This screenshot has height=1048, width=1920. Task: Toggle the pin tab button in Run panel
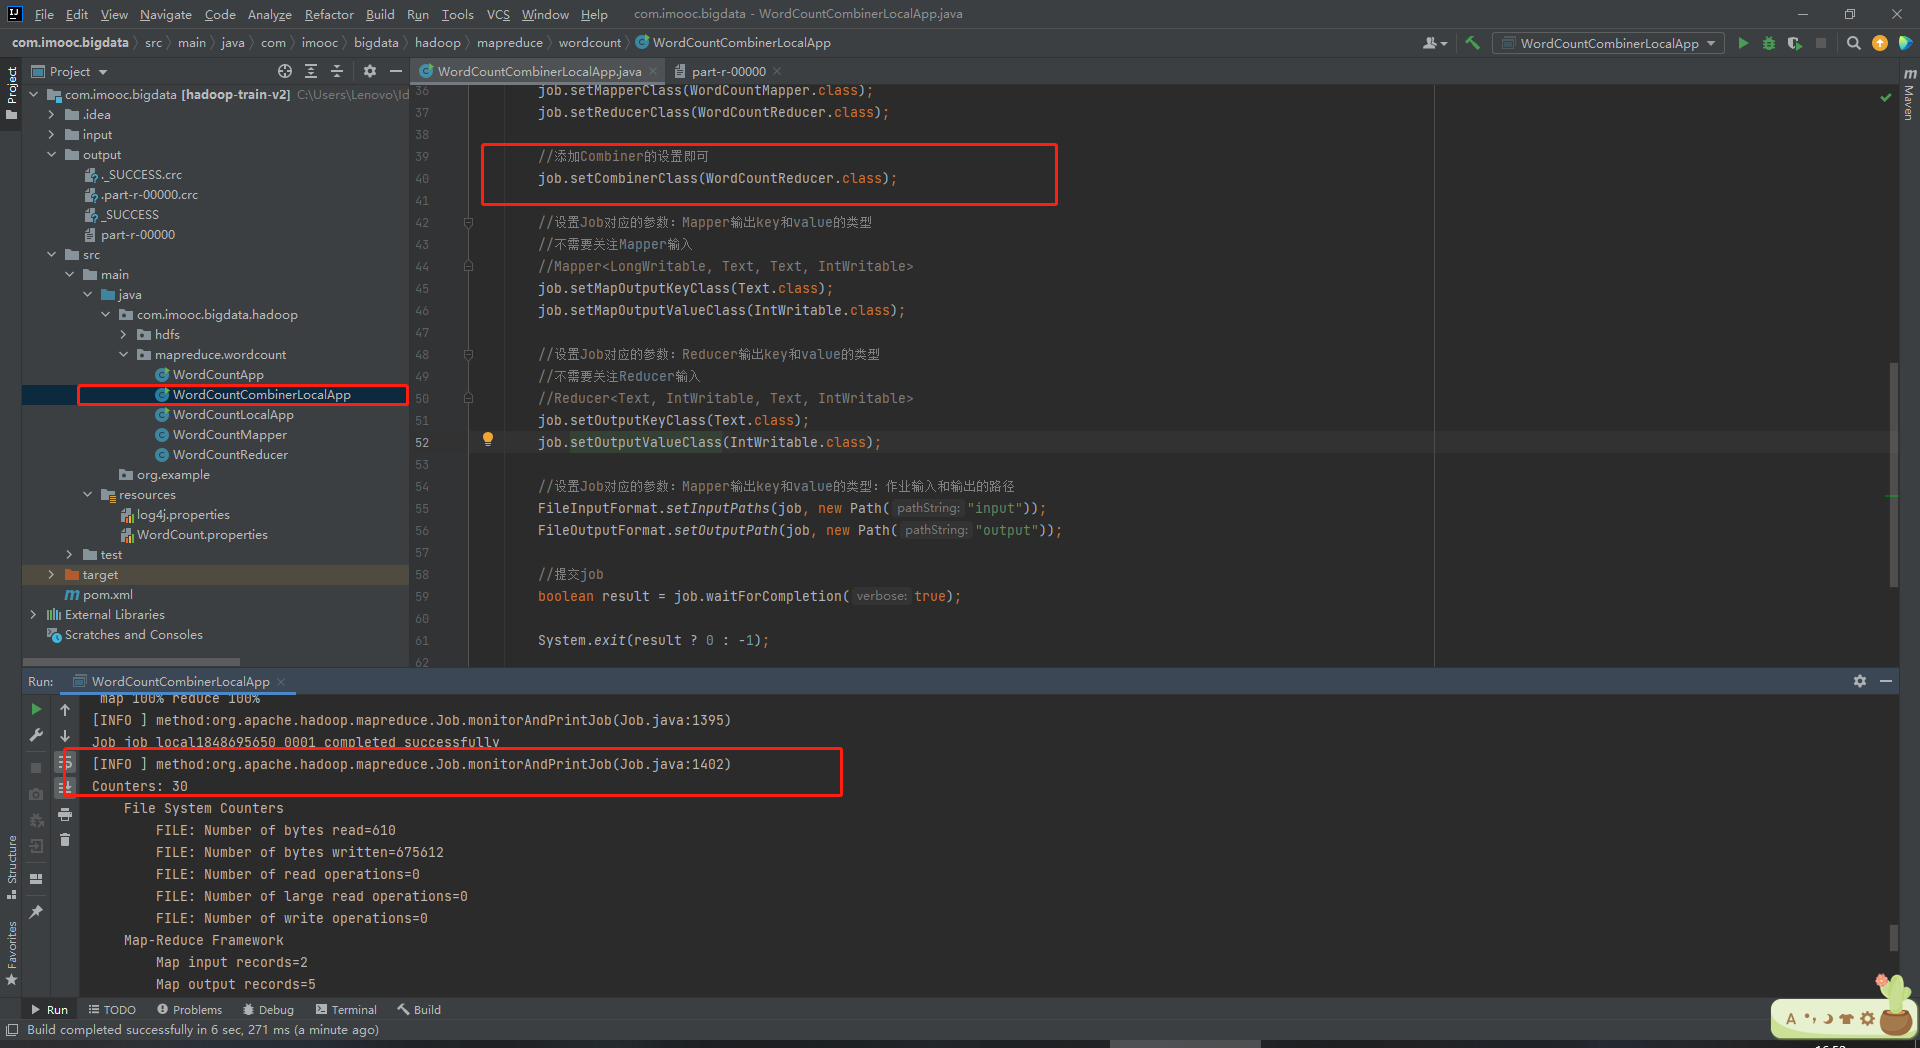point(36,912)
